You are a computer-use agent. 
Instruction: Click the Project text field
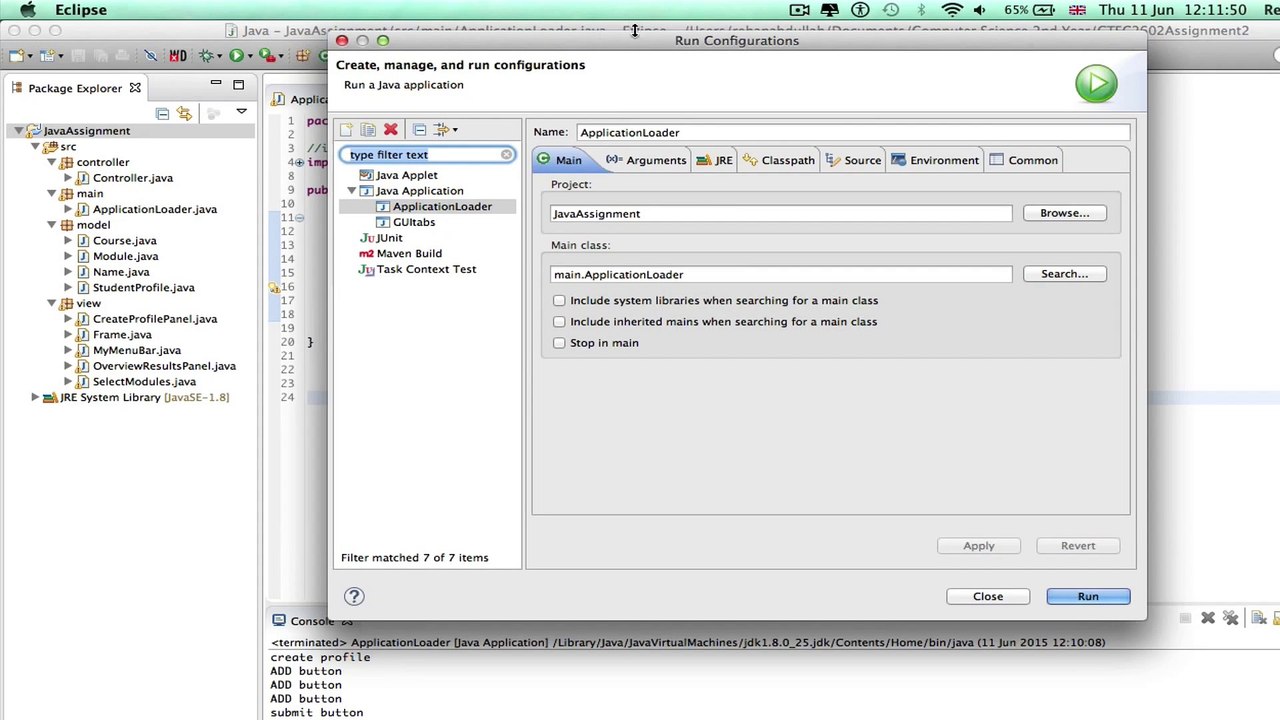coord(780,213)
